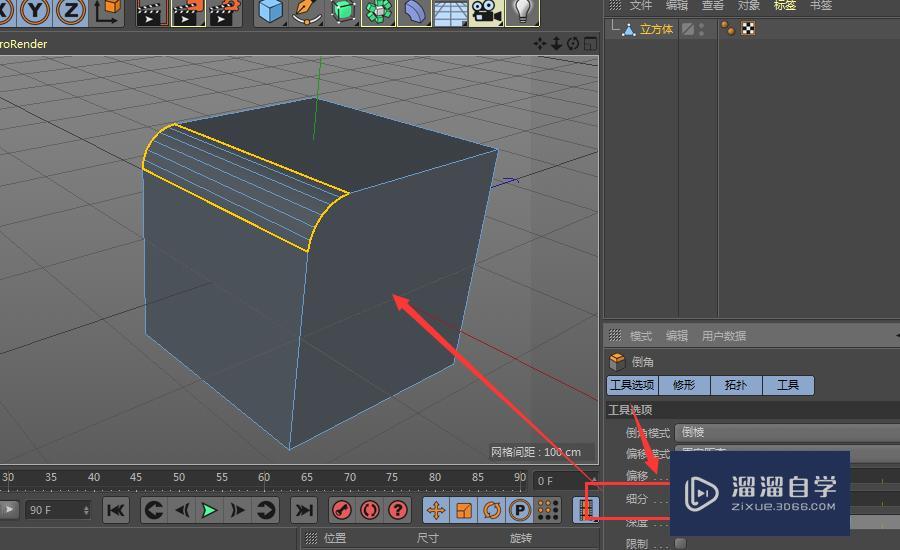Viewport: 900px width, 550px height.
Task: Step back one frame
Action: 182,510
